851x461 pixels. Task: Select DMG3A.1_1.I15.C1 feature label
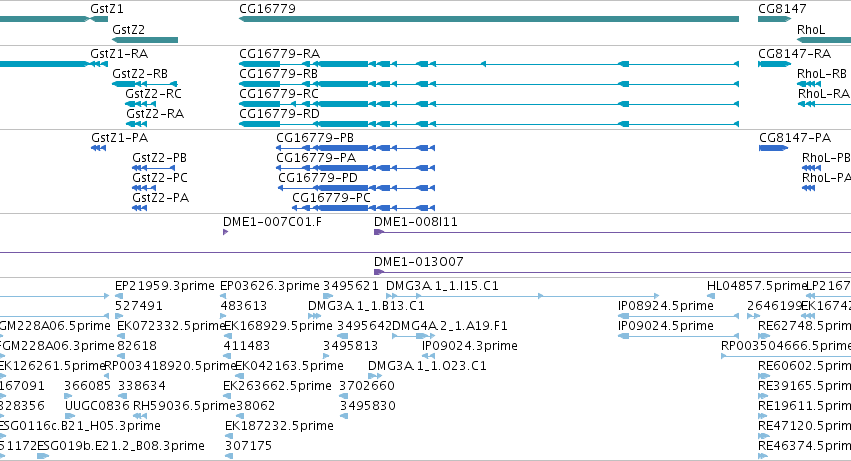(442, 286)
